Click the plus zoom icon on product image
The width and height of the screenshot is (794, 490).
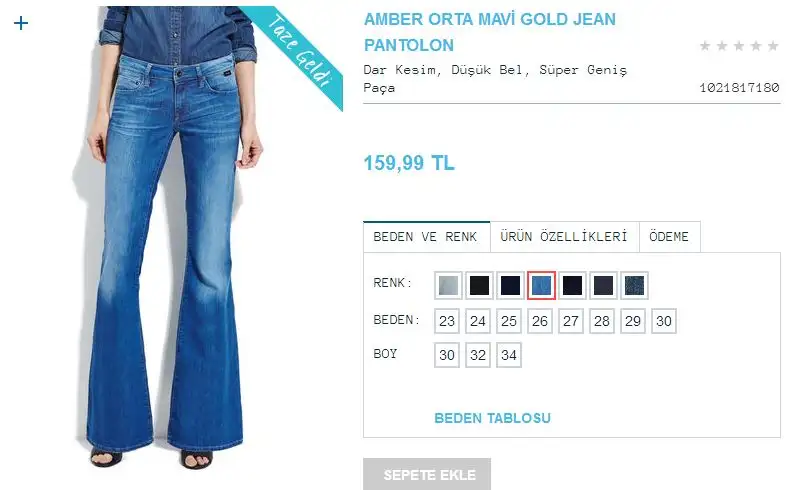[x=21, y=23]
